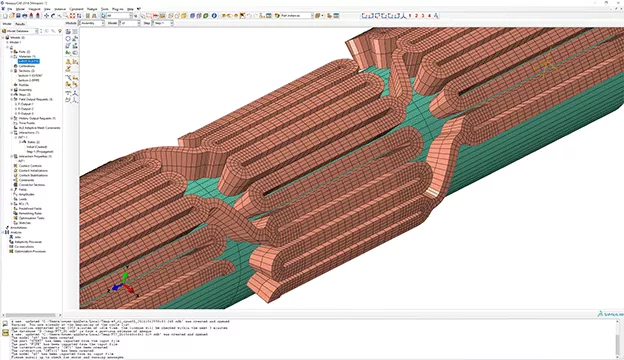This screenshot has width=624, height=360.
Task: Select Section-2-PIPE in the tree
Action: click(29, 80)
